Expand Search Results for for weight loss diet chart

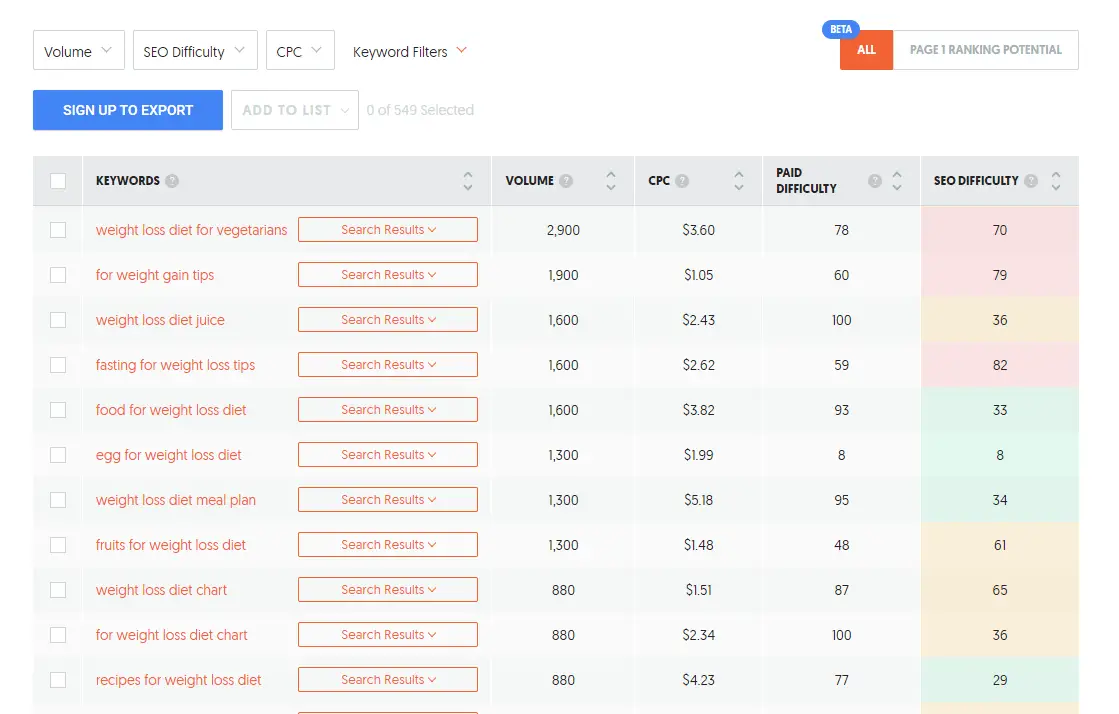point(388,635)
